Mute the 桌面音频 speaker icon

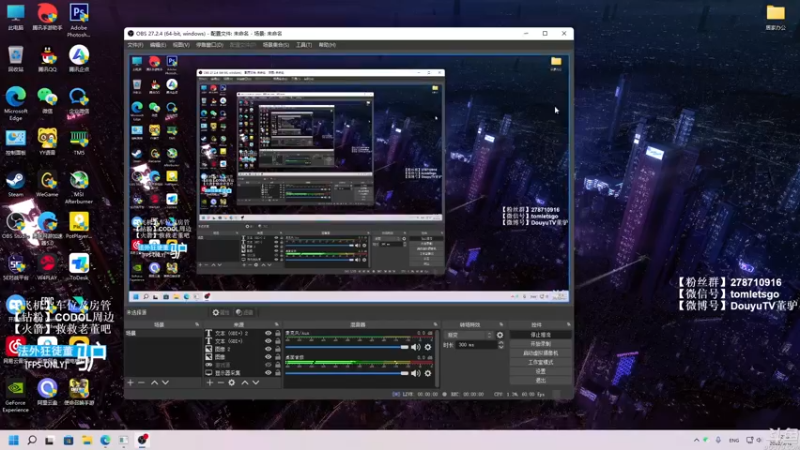point(416,373)
